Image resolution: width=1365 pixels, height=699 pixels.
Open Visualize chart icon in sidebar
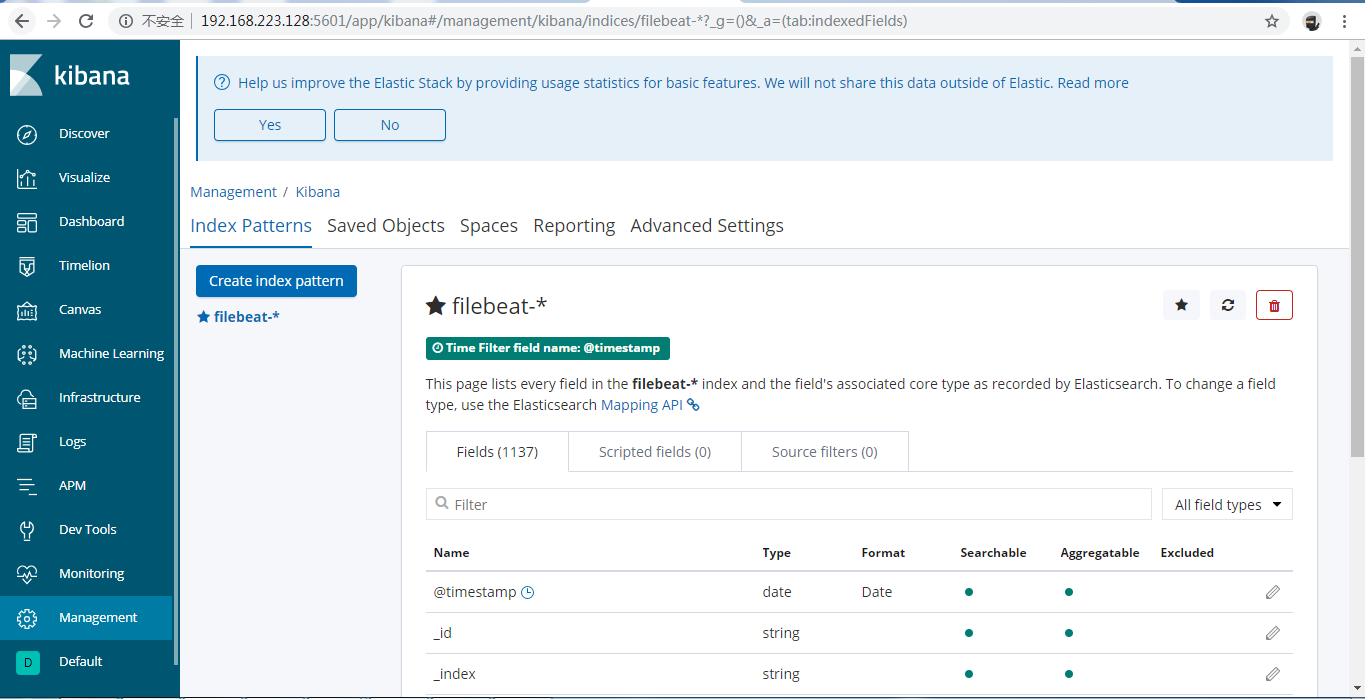point(27,178)
